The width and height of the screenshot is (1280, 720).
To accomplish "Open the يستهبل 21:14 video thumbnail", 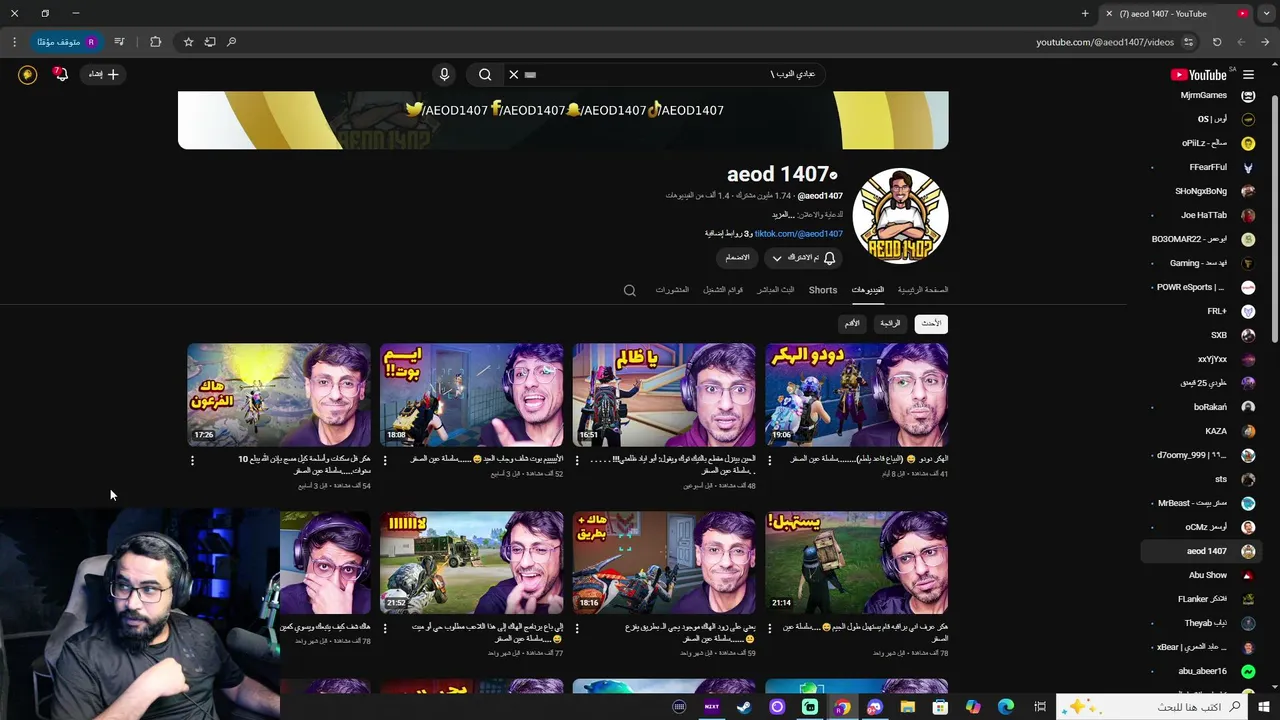I will [856, 563].
